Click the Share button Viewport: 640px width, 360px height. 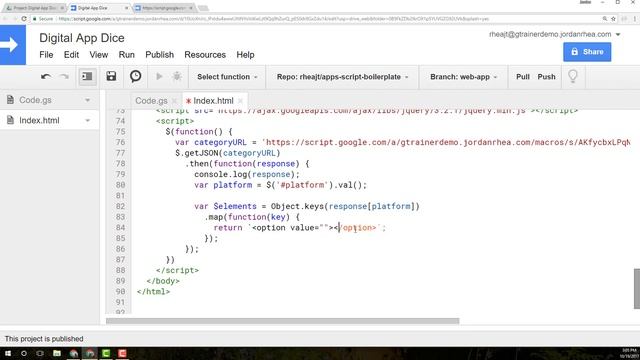pyautogui.click(x=587, y=52)
